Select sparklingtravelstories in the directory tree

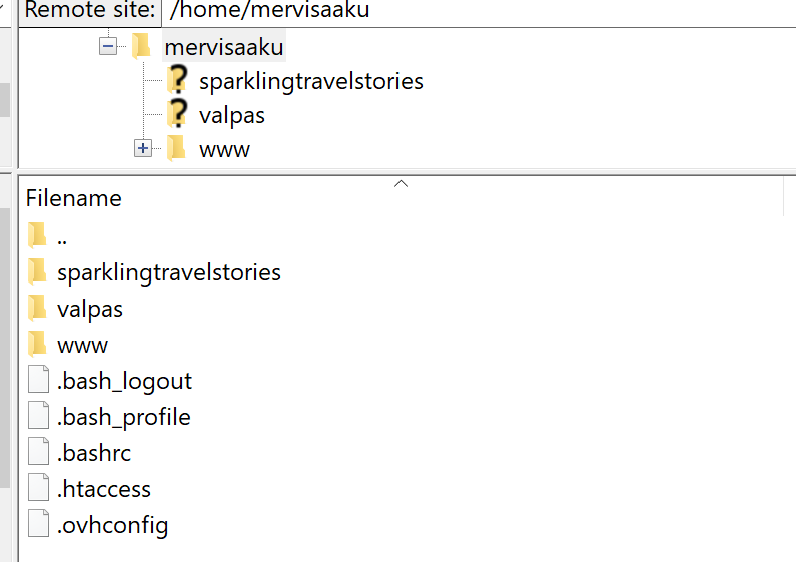[311, 81]
